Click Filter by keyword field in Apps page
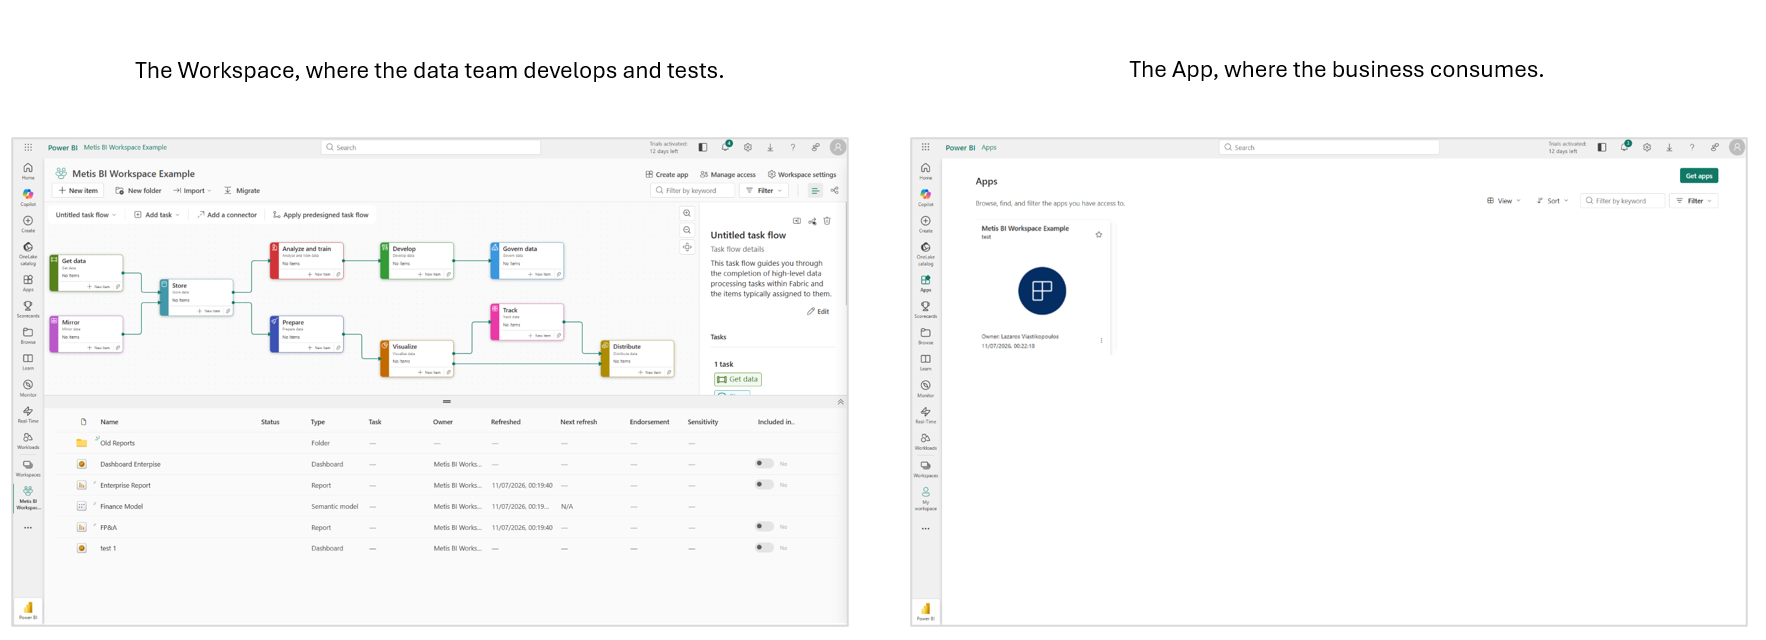The height and width of the screenshot is (640, 1766). click(1623, 201)
